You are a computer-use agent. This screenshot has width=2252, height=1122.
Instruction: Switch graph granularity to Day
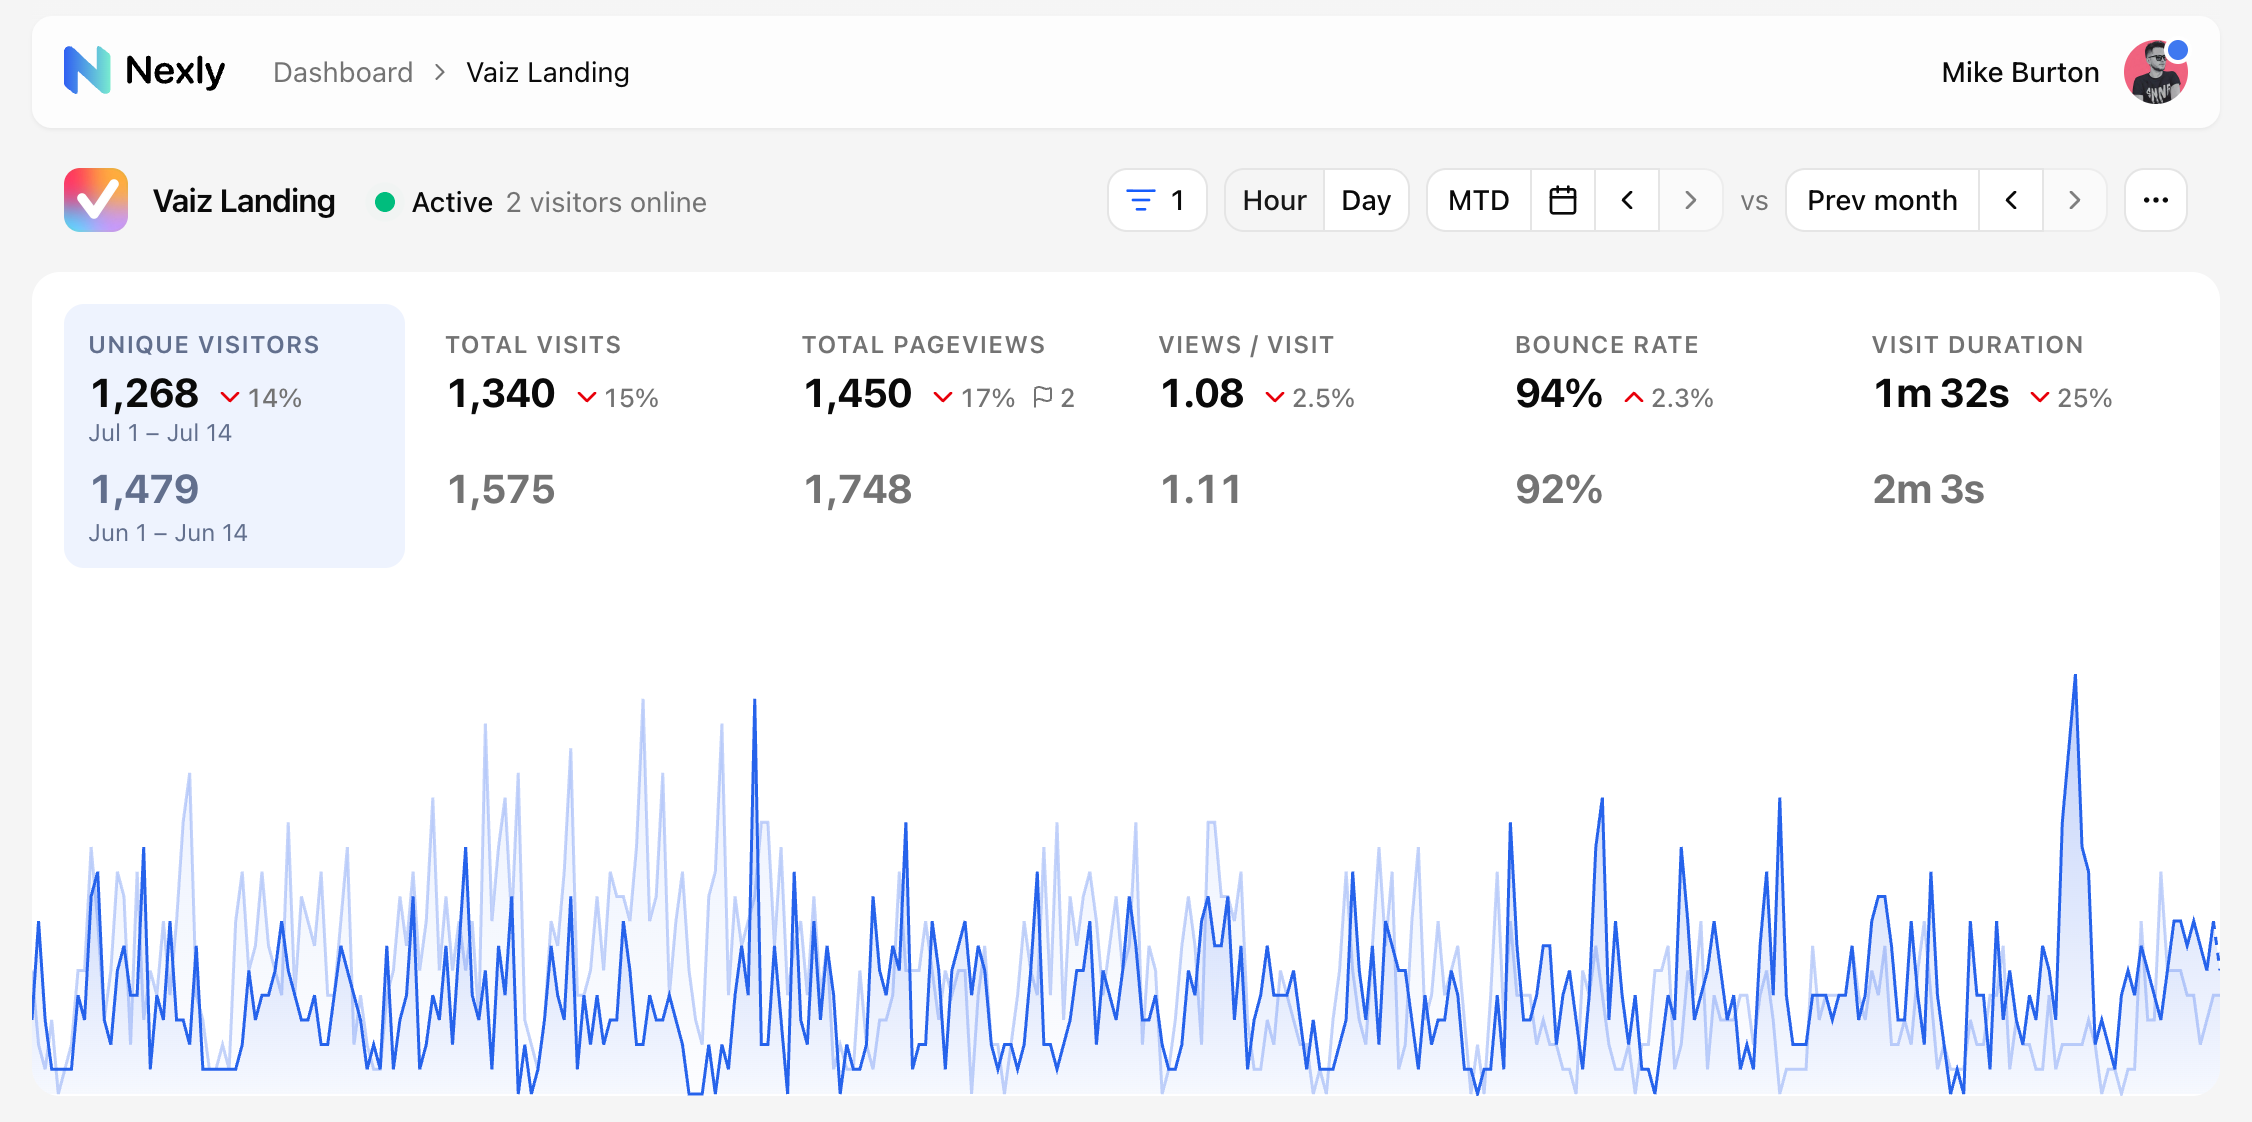pos(1366,201)
